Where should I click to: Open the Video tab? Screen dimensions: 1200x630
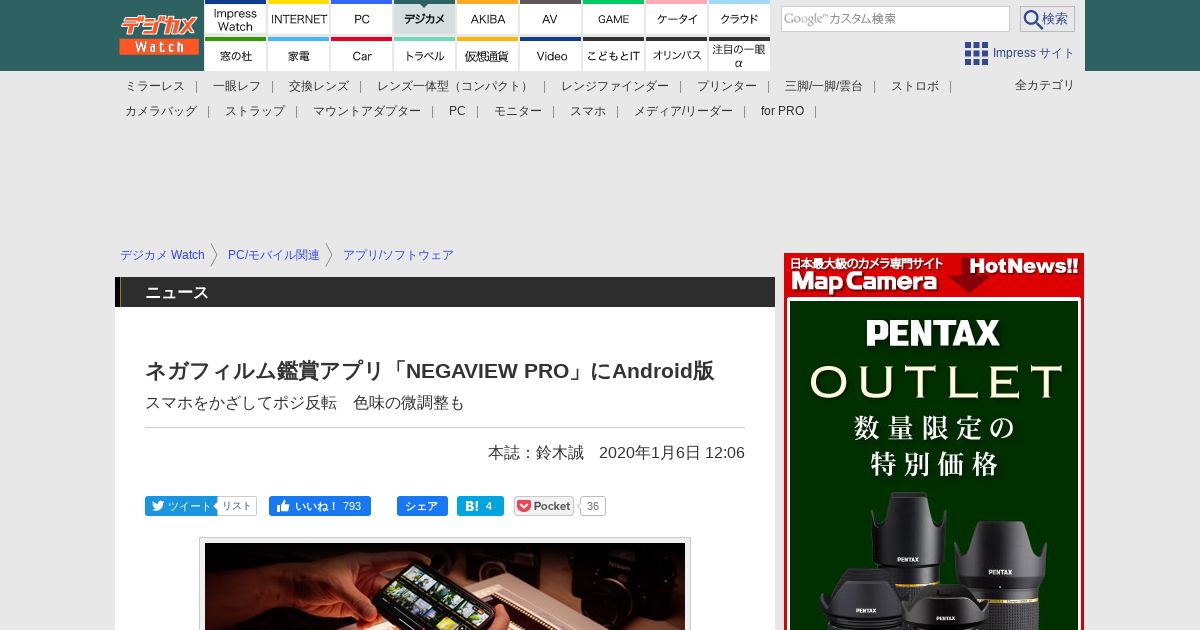point(551,55)
